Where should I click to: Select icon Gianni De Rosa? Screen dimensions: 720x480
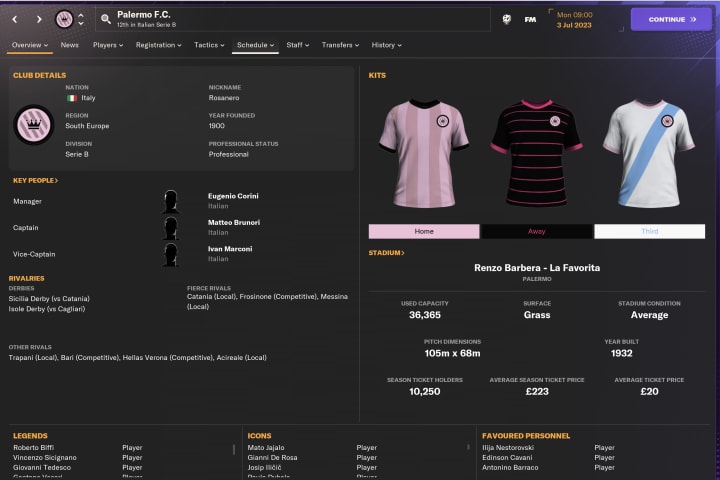(272, 457)
